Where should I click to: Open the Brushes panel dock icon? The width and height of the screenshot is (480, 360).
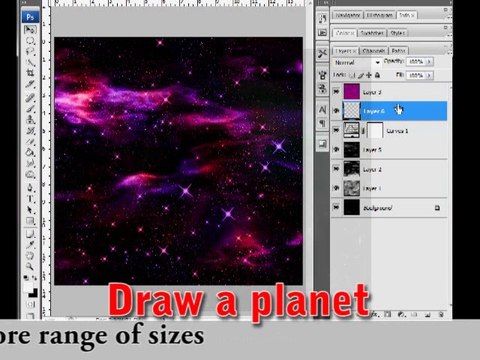coord(322,75)
